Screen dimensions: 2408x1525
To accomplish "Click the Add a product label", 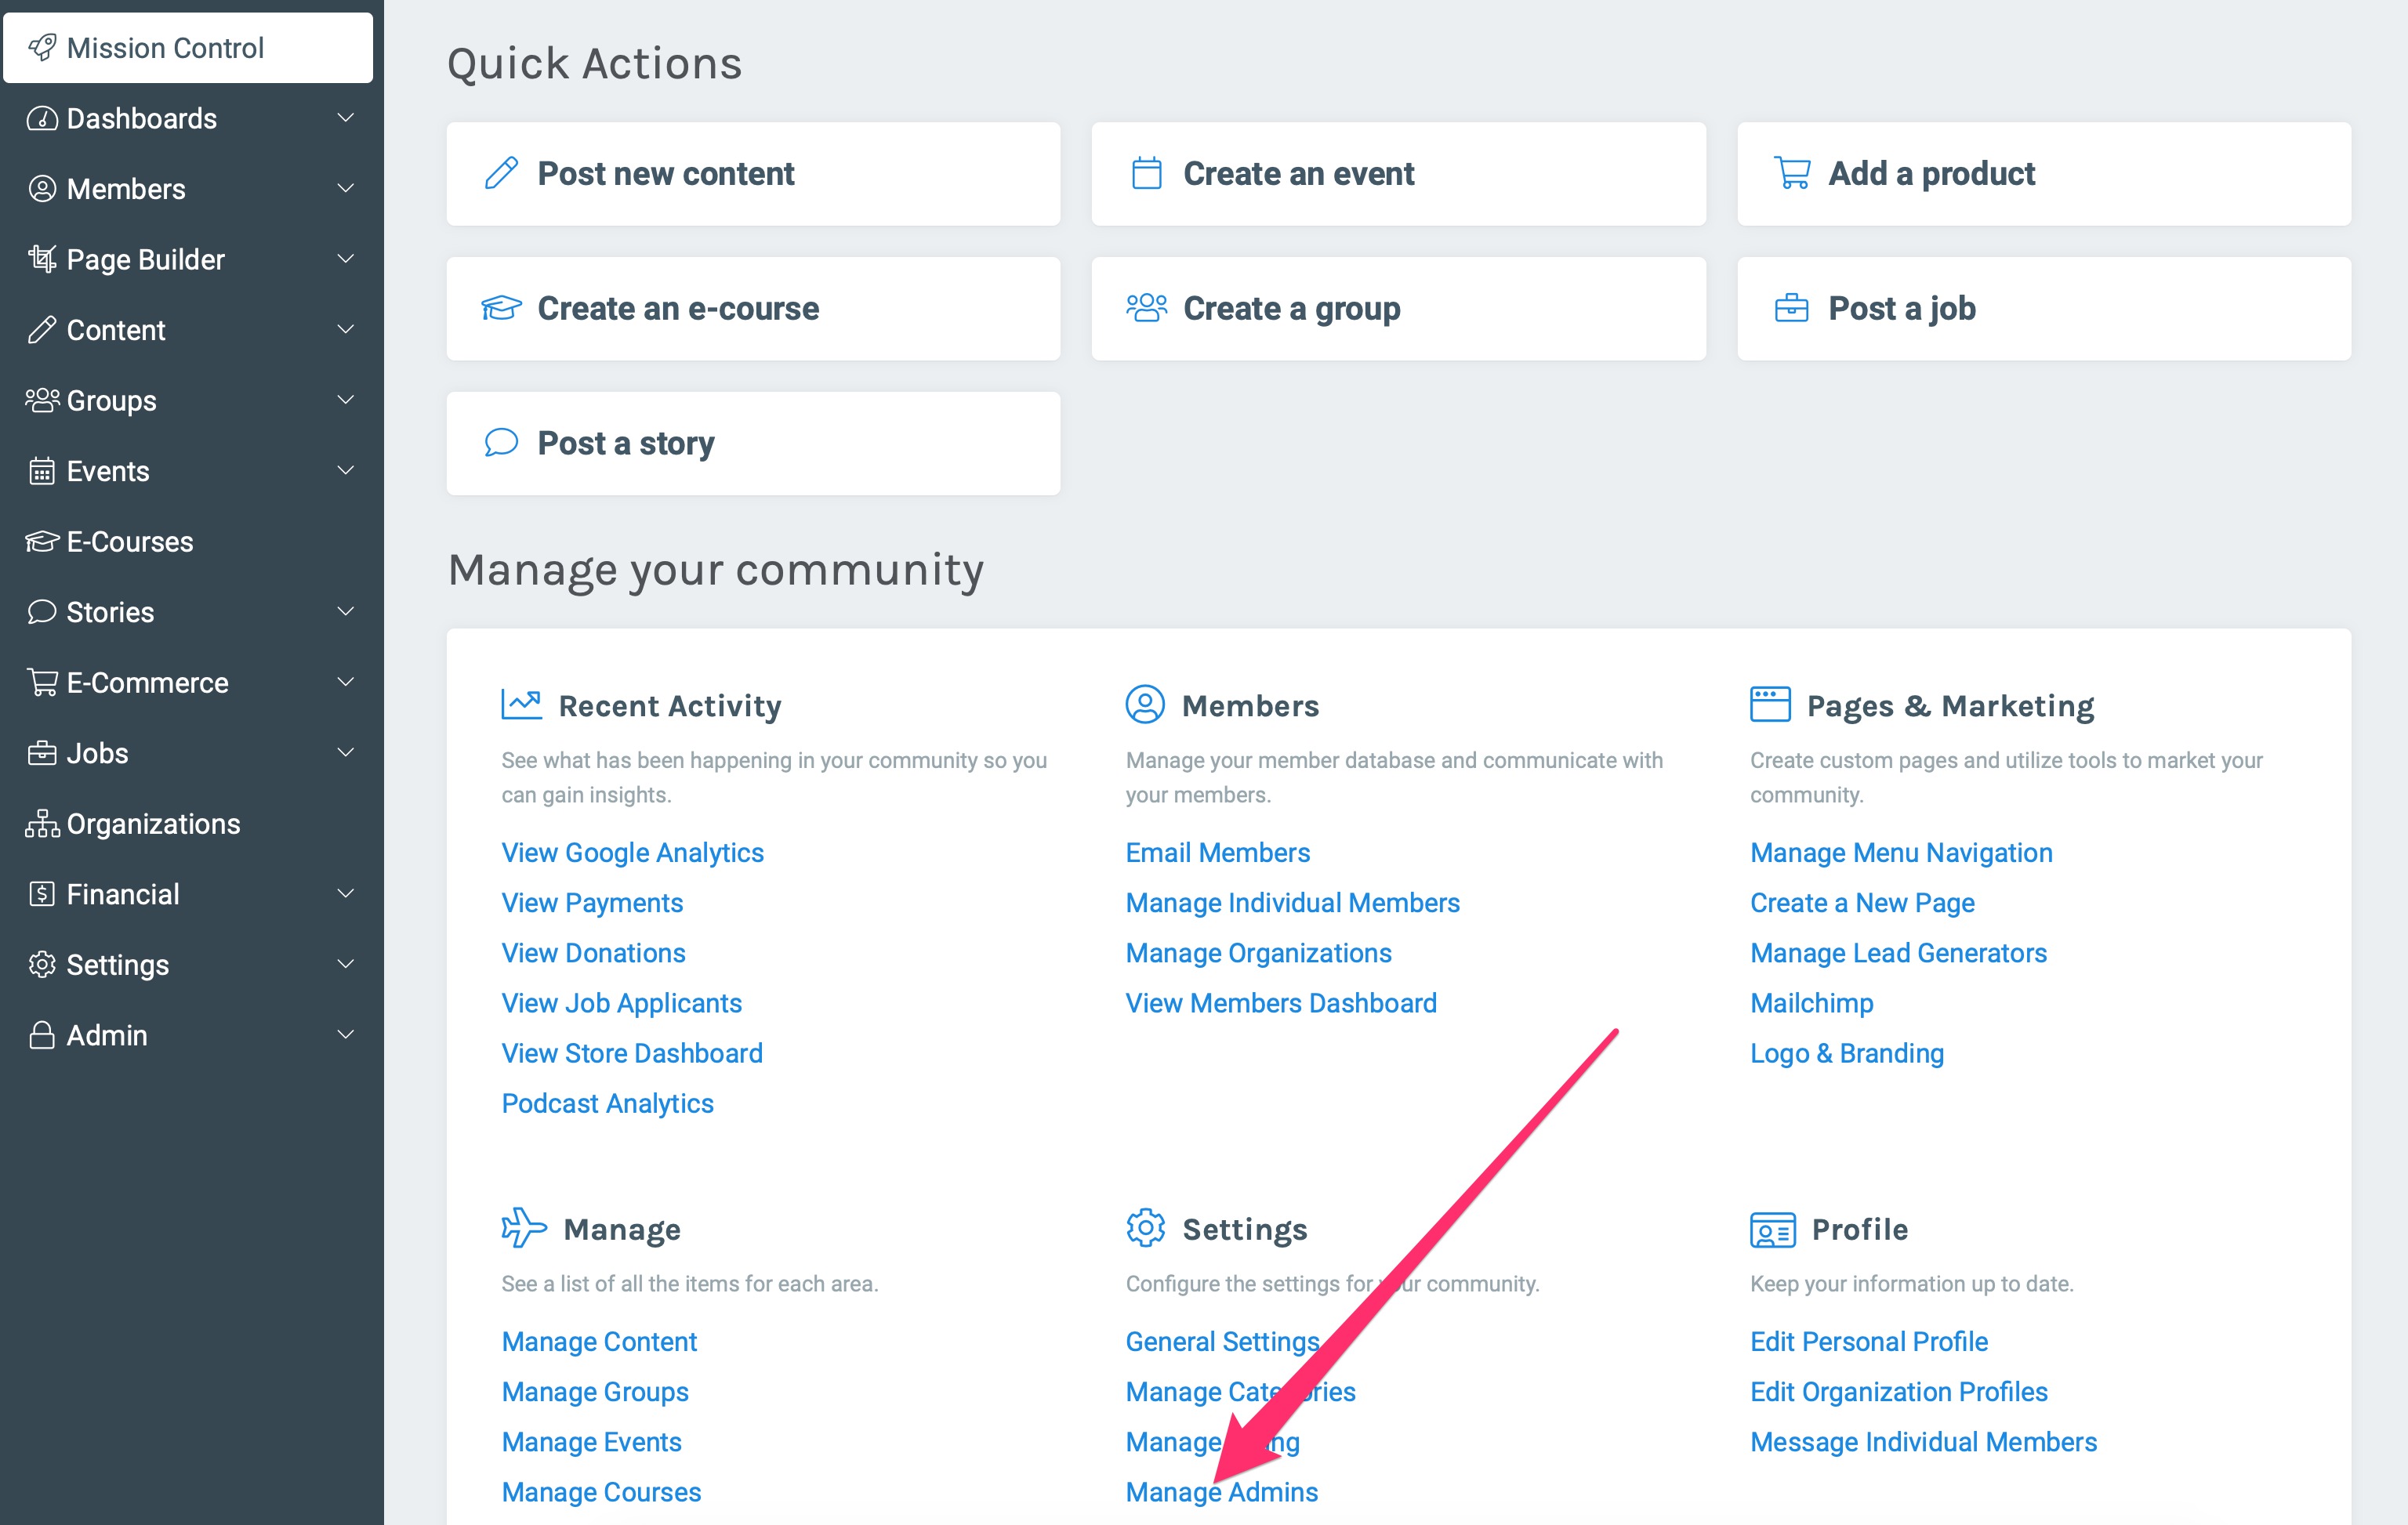I will pos(1931,173).
